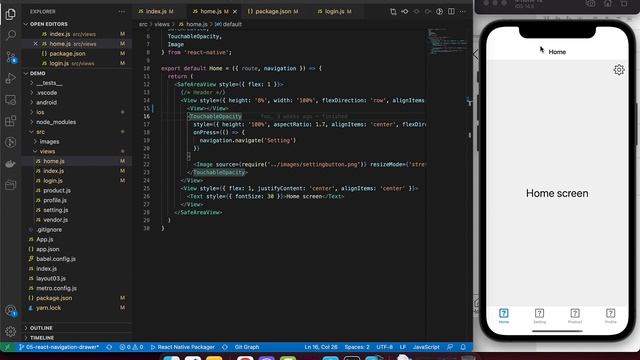Image resolution: width=640 pixels, height=360 pixels.
Task: Click the errors and warnings count
Action: (131, 347)
